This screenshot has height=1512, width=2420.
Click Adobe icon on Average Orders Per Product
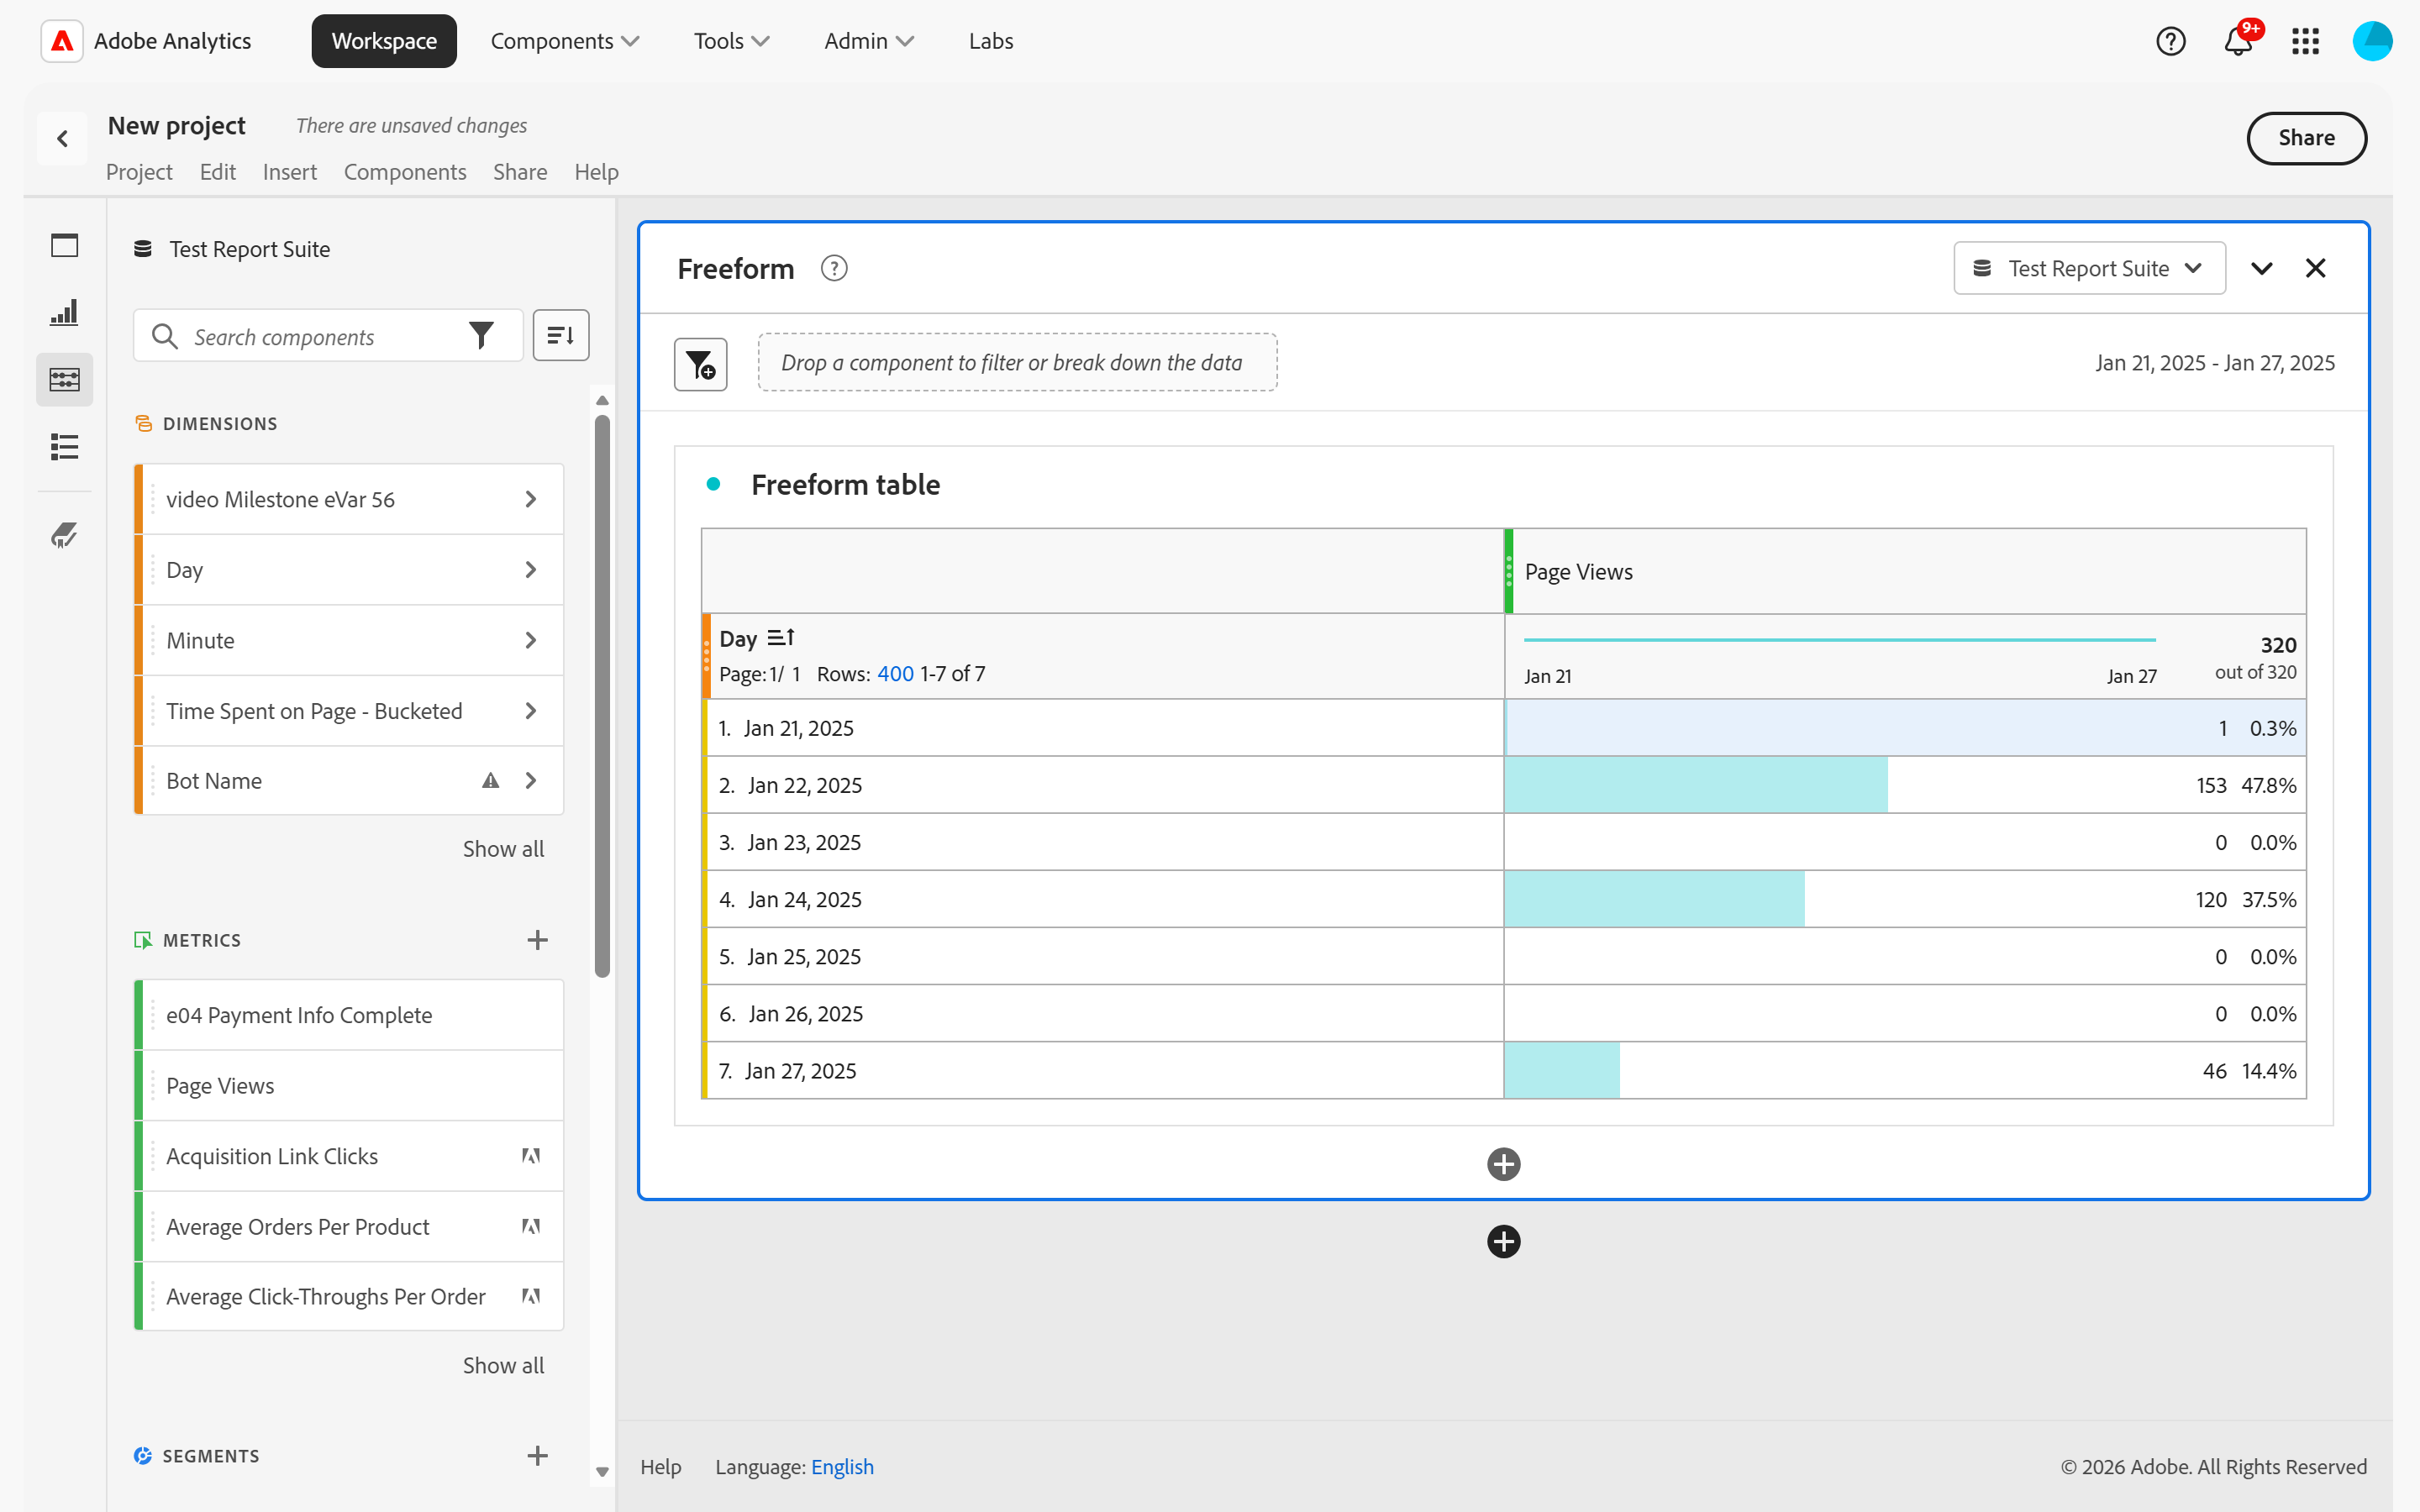(531, 1227)
